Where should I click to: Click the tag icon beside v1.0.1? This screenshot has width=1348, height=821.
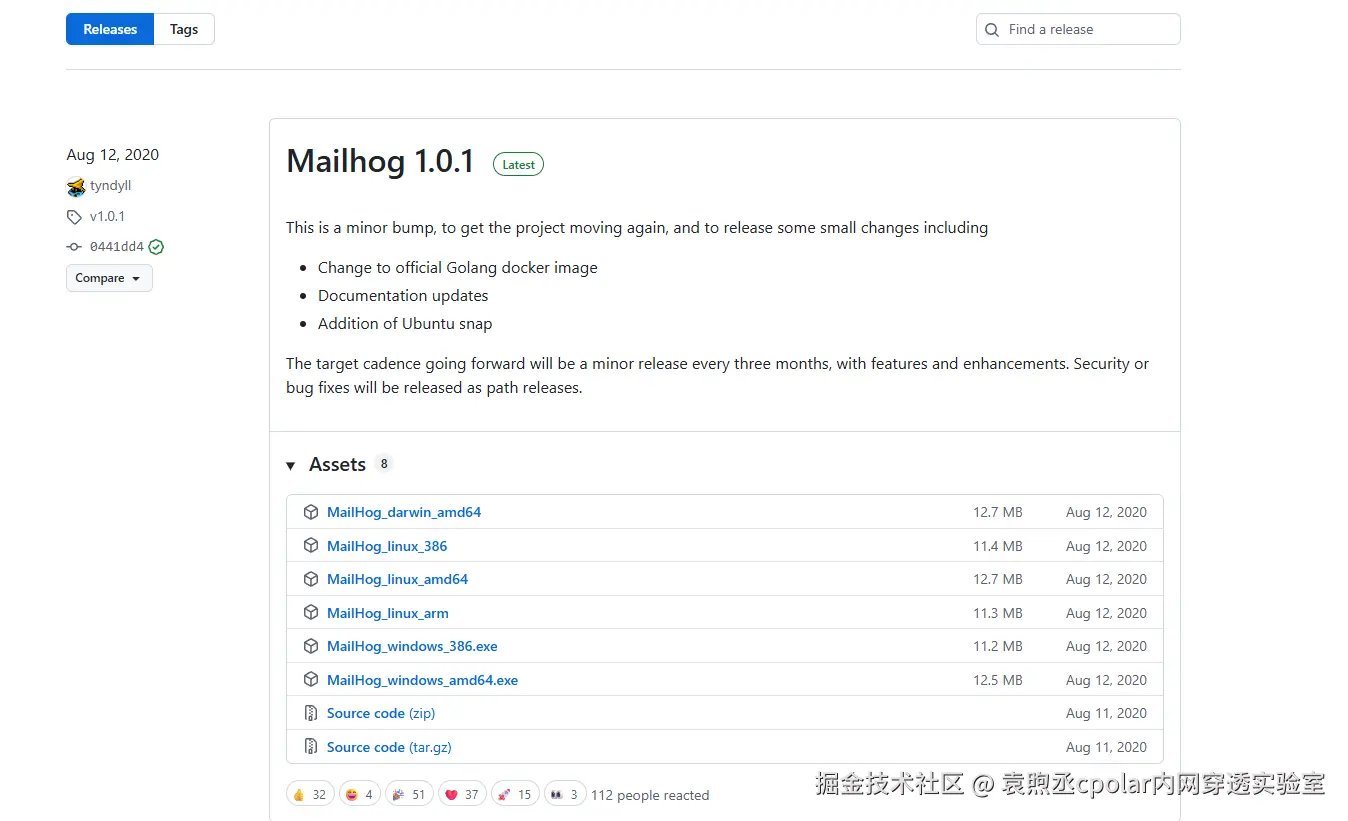pyautogui.click(x=74, y=217)
